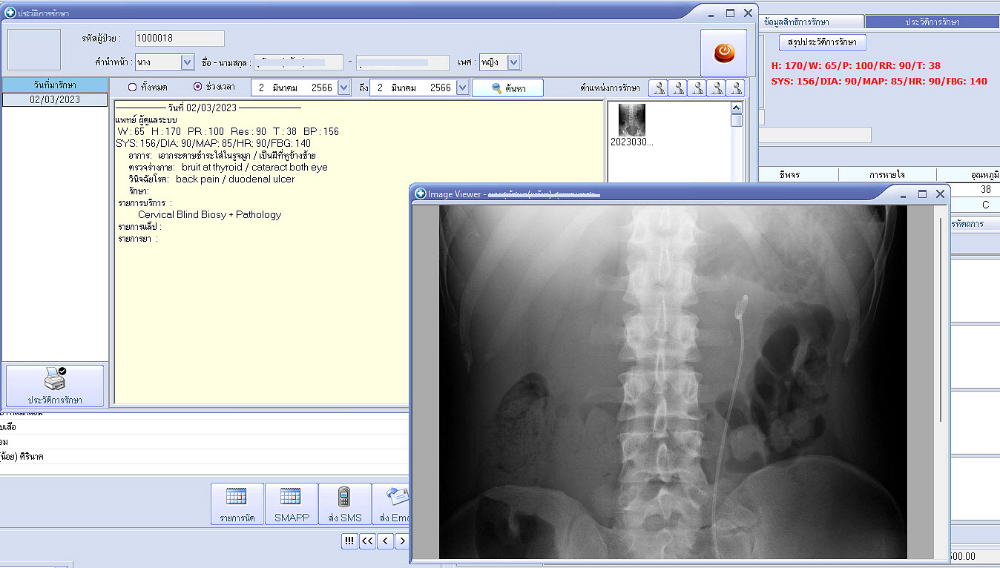Click the temperature cell showing 38
The width and height of the screenshot is (1000, 568).
pyautogui.click(x=975, y=189)
